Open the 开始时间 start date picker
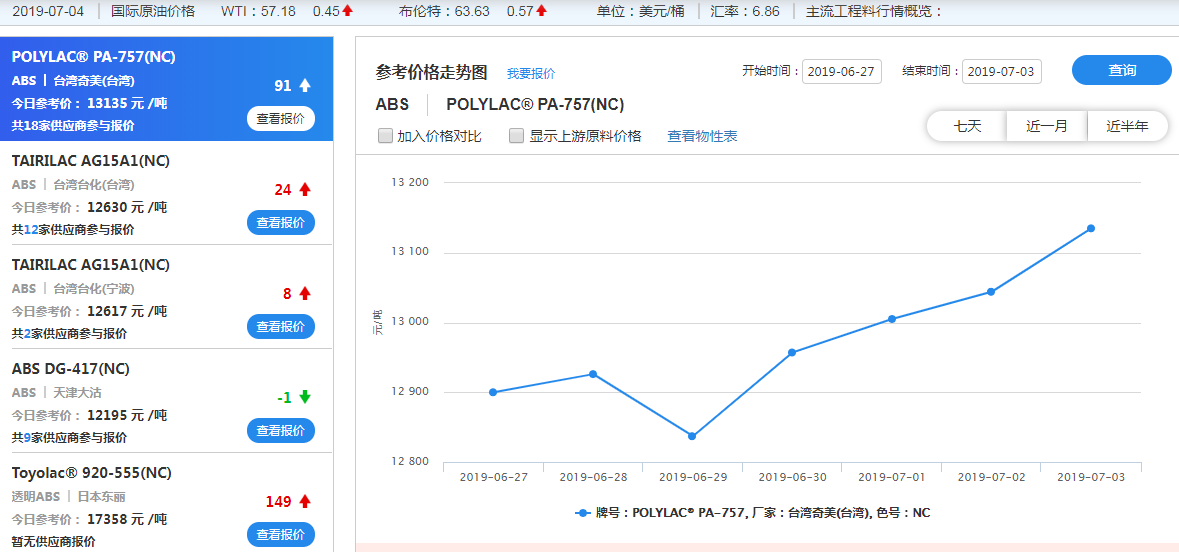 [841, 72]
